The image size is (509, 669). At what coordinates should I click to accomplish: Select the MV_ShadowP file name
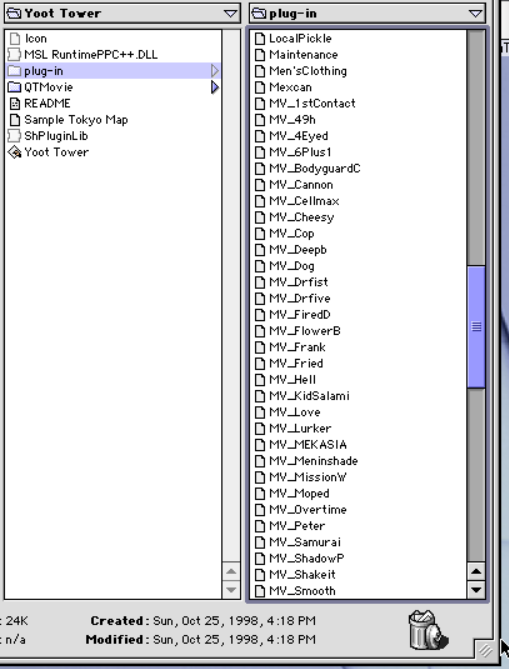[x=307, y=558]
